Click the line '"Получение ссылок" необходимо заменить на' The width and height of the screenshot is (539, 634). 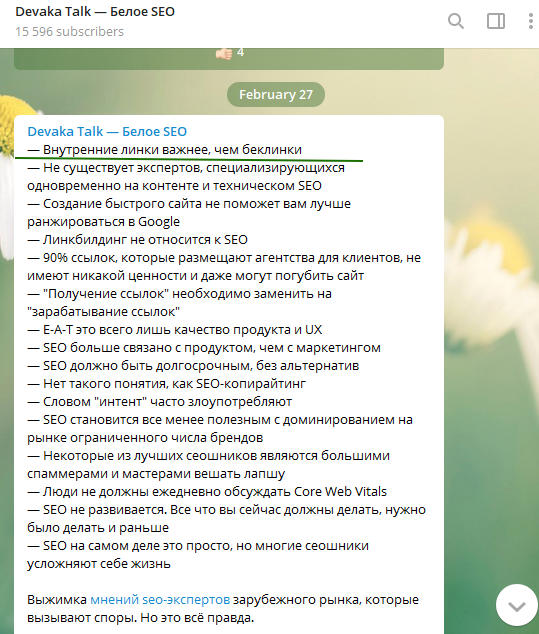coord(180,294)
